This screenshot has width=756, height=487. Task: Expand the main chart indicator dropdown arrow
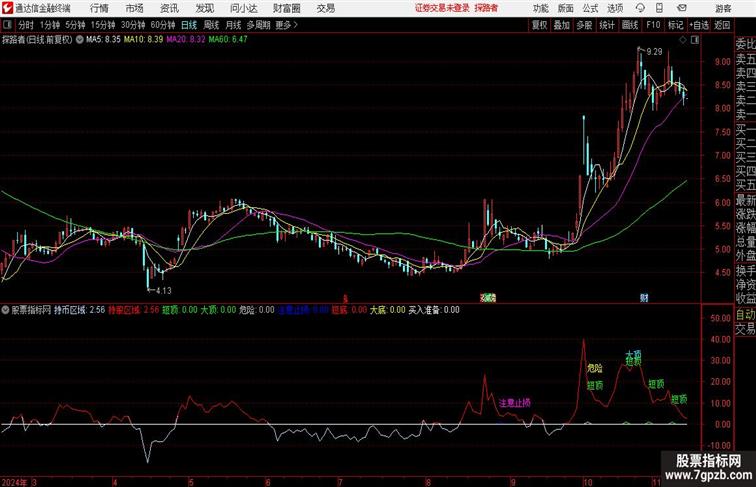[80, 40]
